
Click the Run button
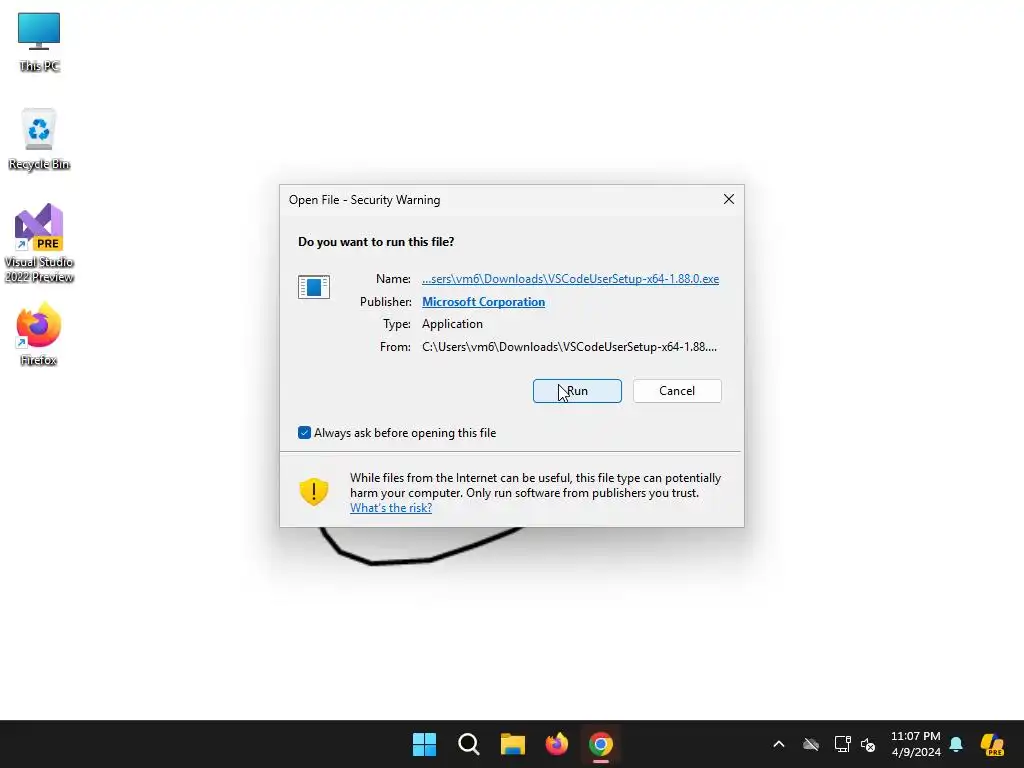577,391
